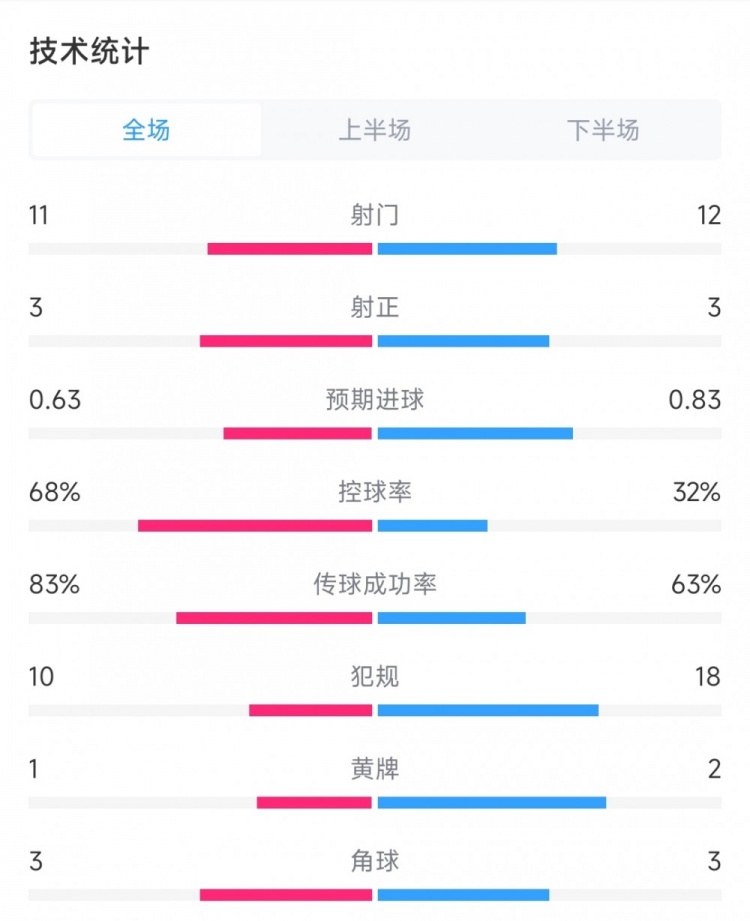Viewport: 750px width, 921px height.
Task: Select the 射正 stat label
Action: (375, 307)
